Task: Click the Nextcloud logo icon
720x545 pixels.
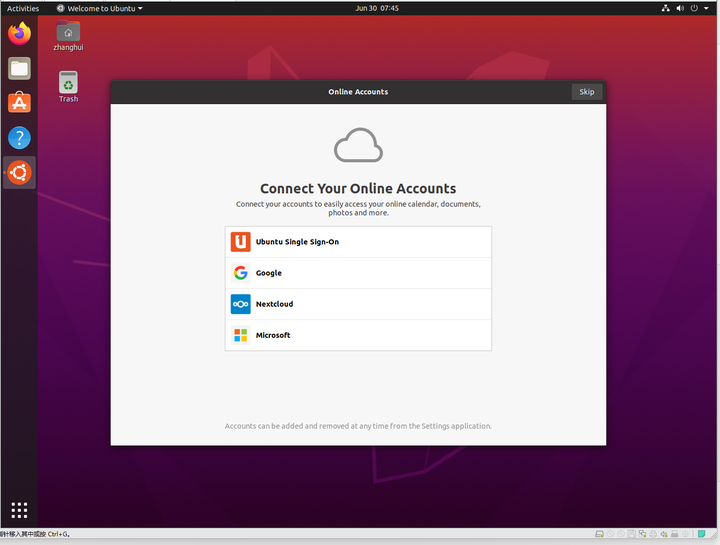Action: [x=241, y=304]
